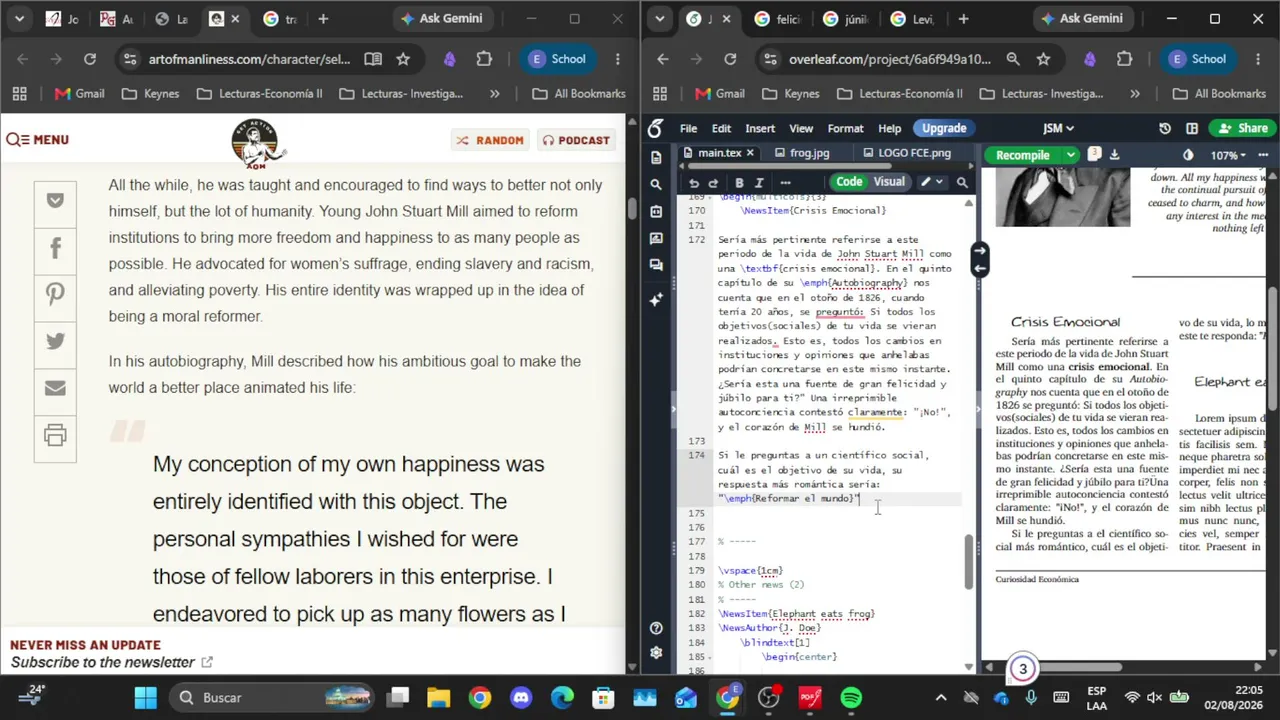1280x720 pixels.
Task: Open left browser tab search dropdown
Action: click(19, 19)
